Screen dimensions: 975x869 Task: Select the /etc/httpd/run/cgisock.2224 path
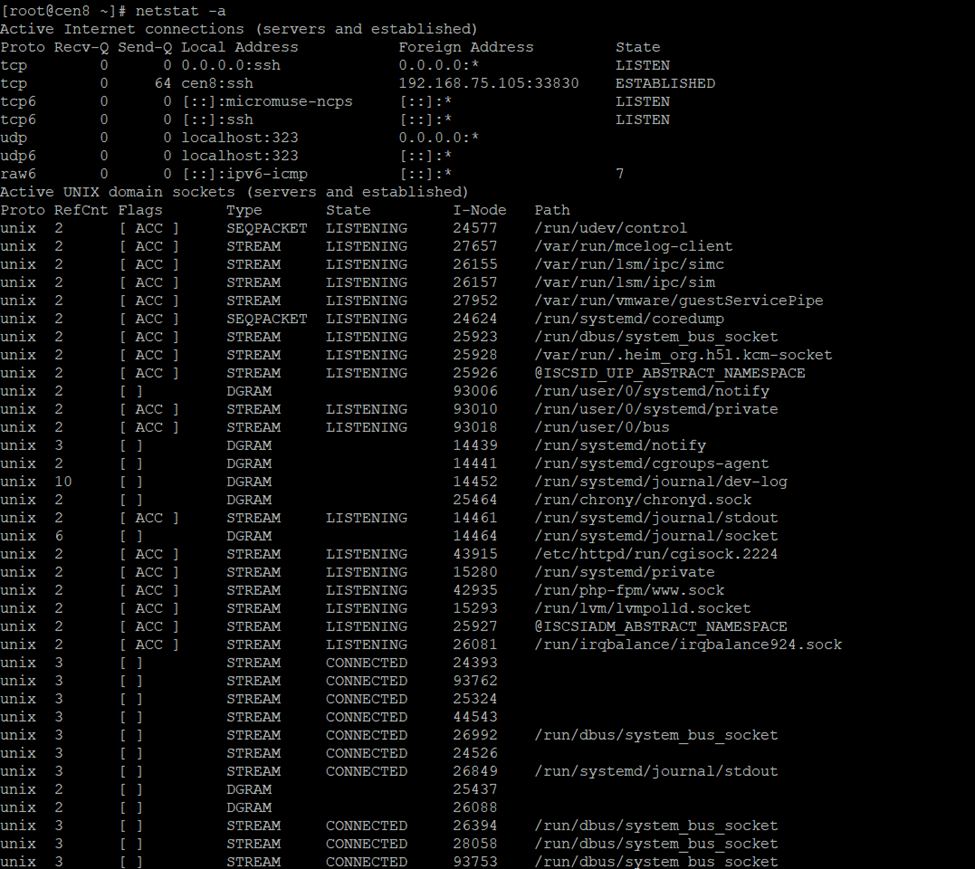point(656,554)
